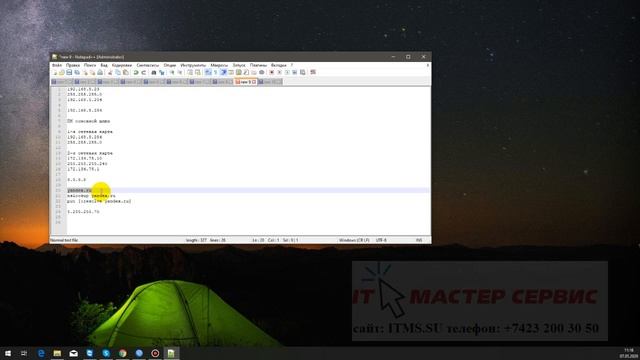
Task: Toggle synchronize horizontal scrolling icon
Action: [x=198, y=72]
